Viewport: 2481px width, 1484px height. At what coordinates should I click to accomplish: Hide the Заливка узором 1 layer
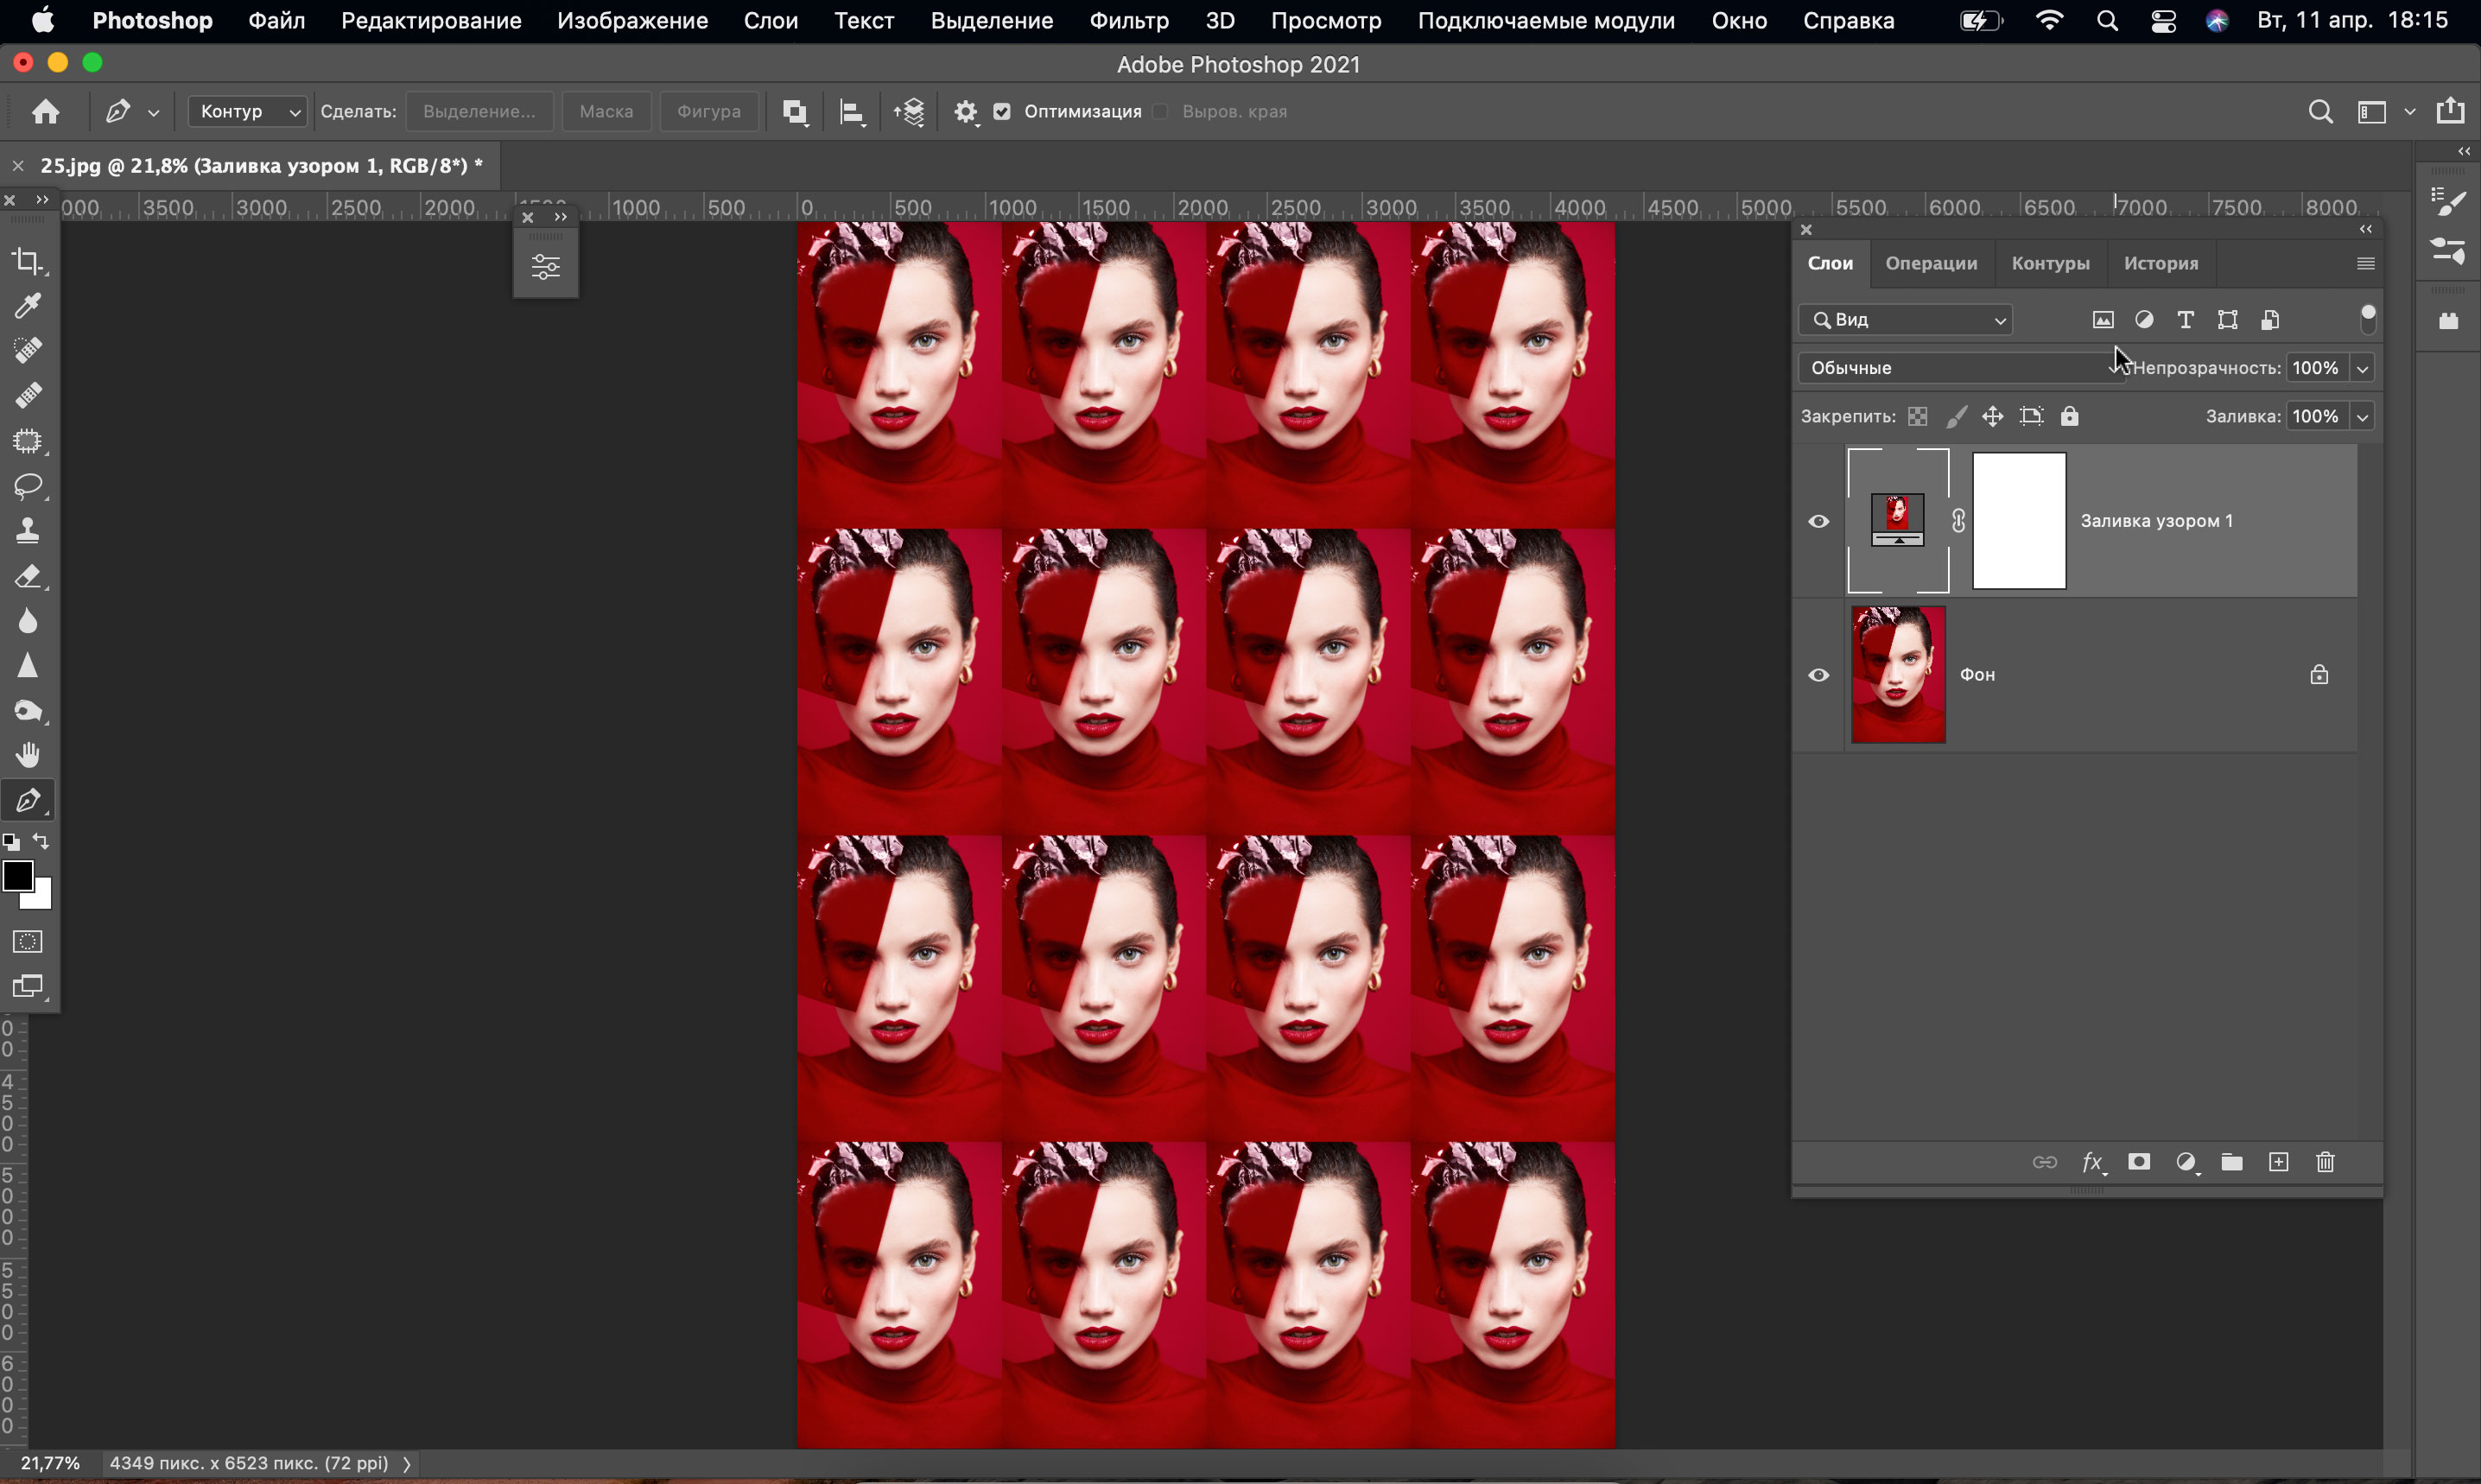pyautogui.click(x=1818, y=521)
